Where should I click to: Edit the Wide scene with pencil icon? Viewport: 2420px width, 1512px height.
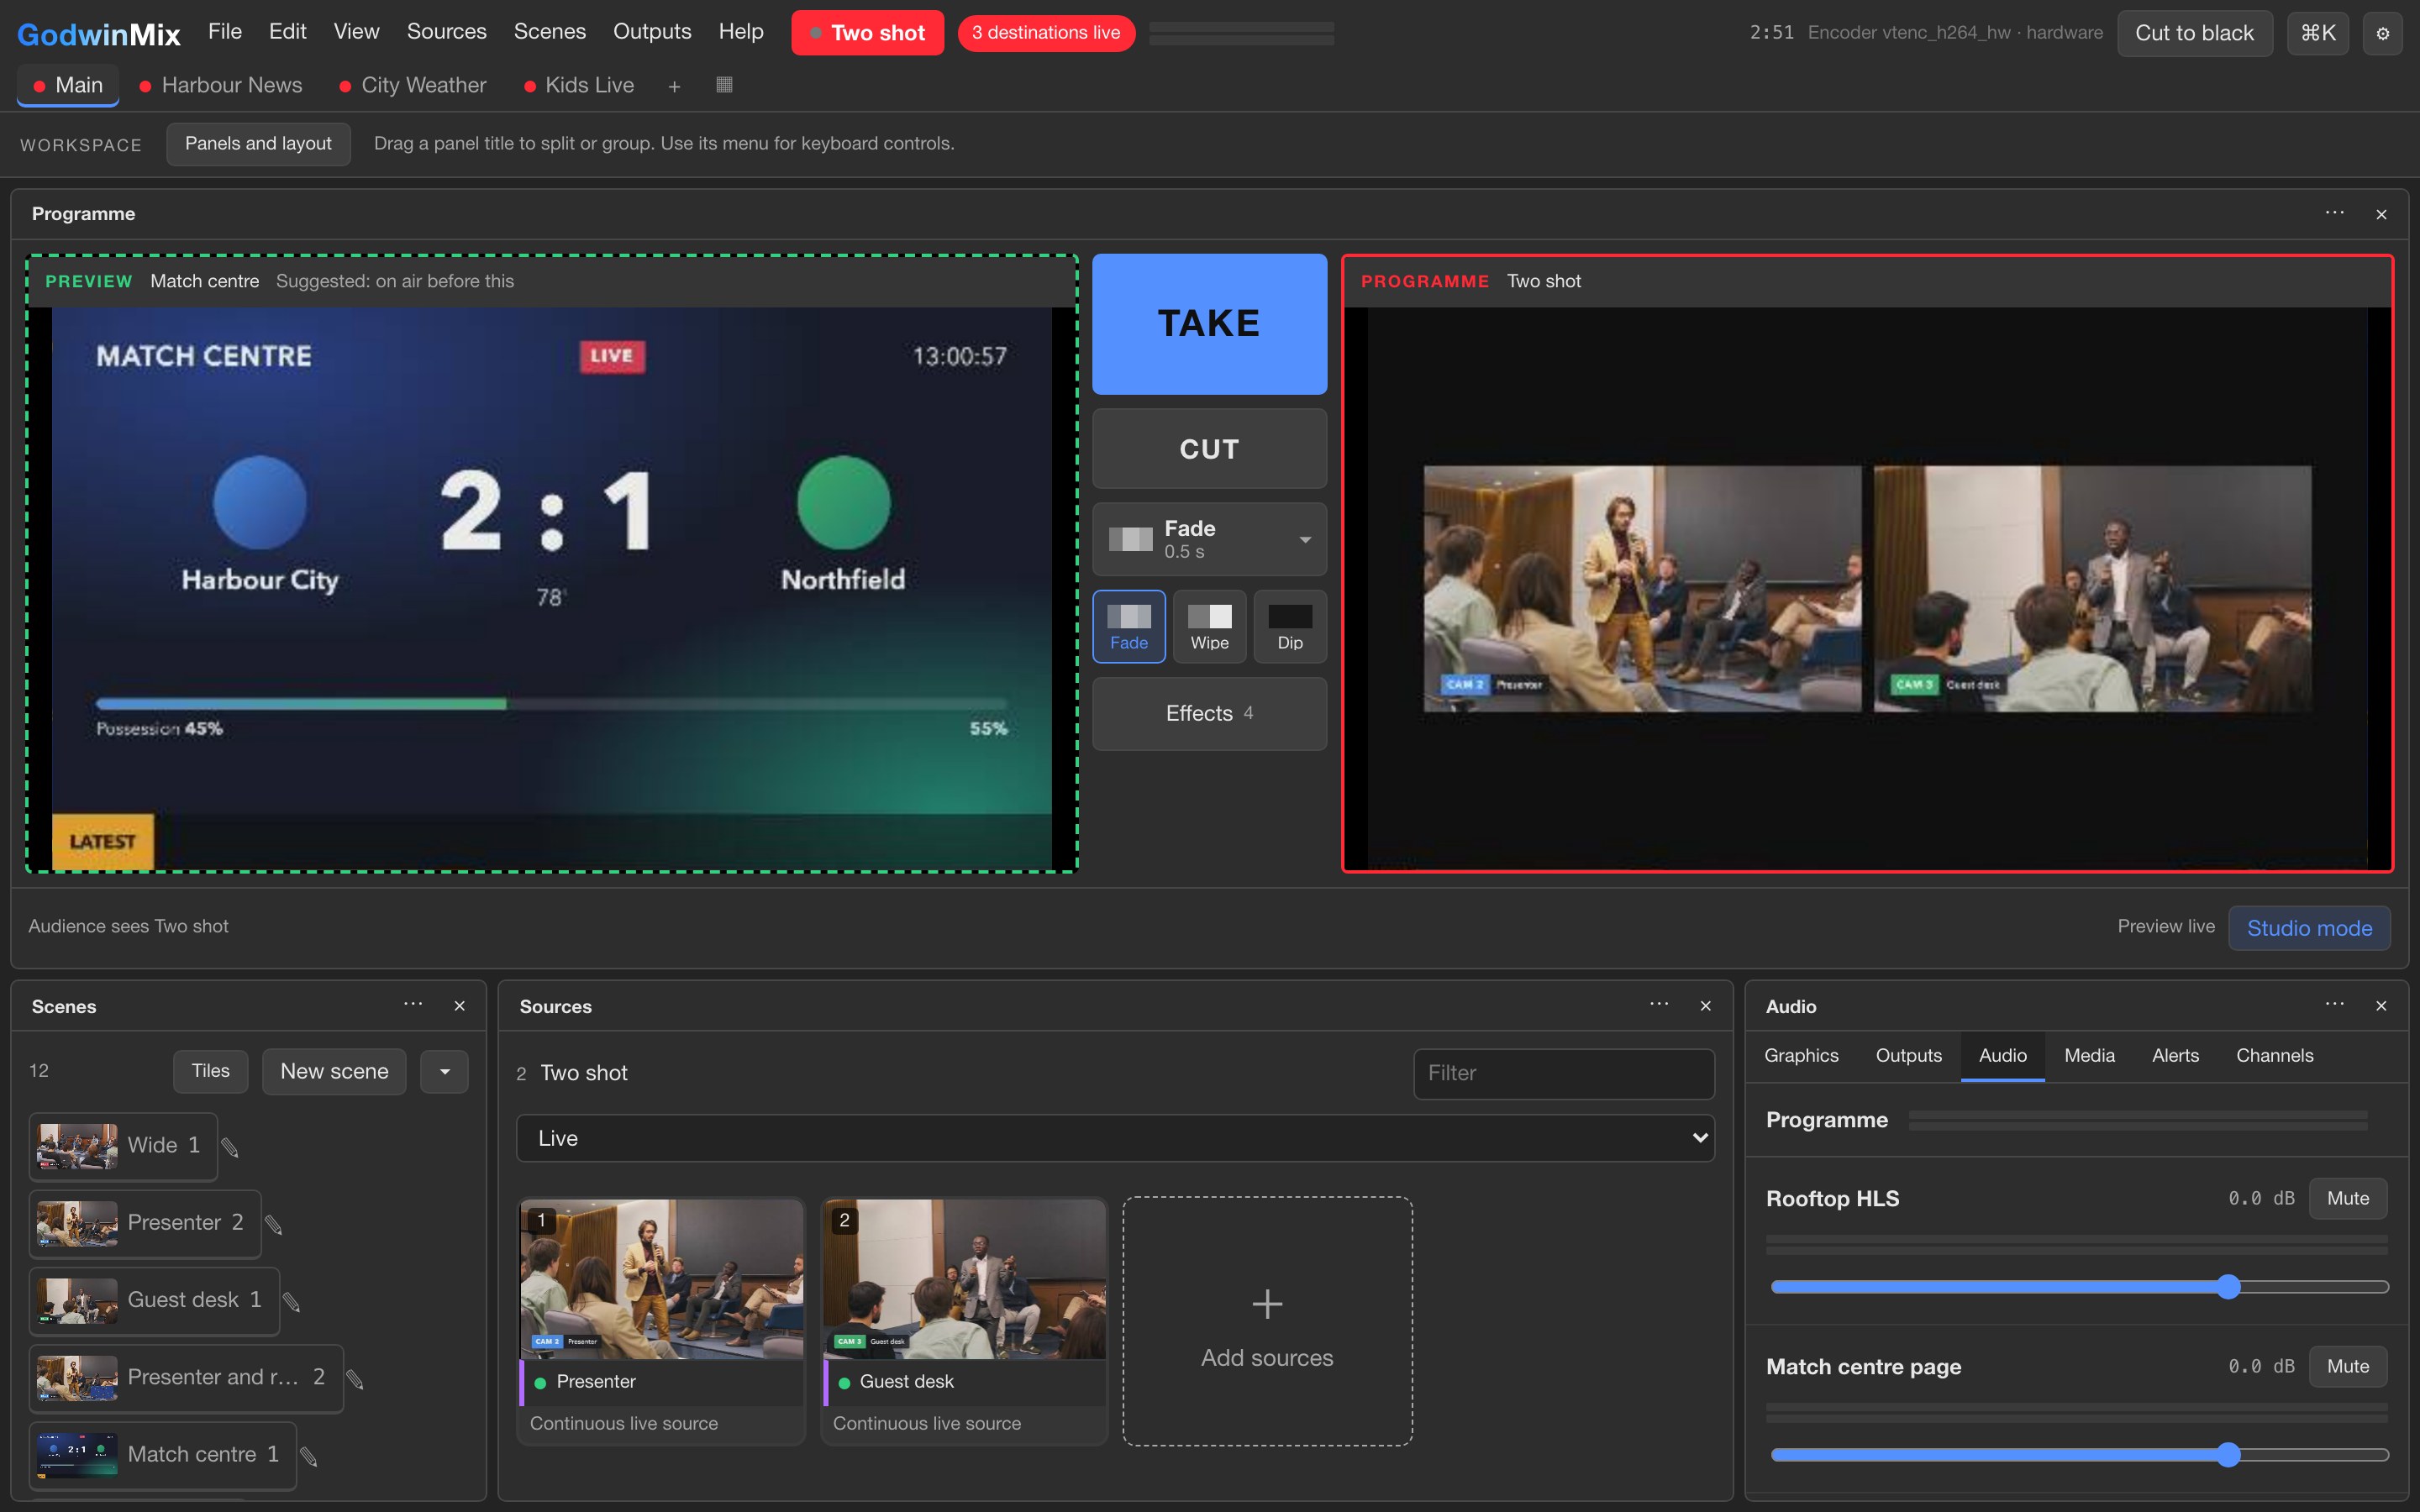[x=230, y=1147]
